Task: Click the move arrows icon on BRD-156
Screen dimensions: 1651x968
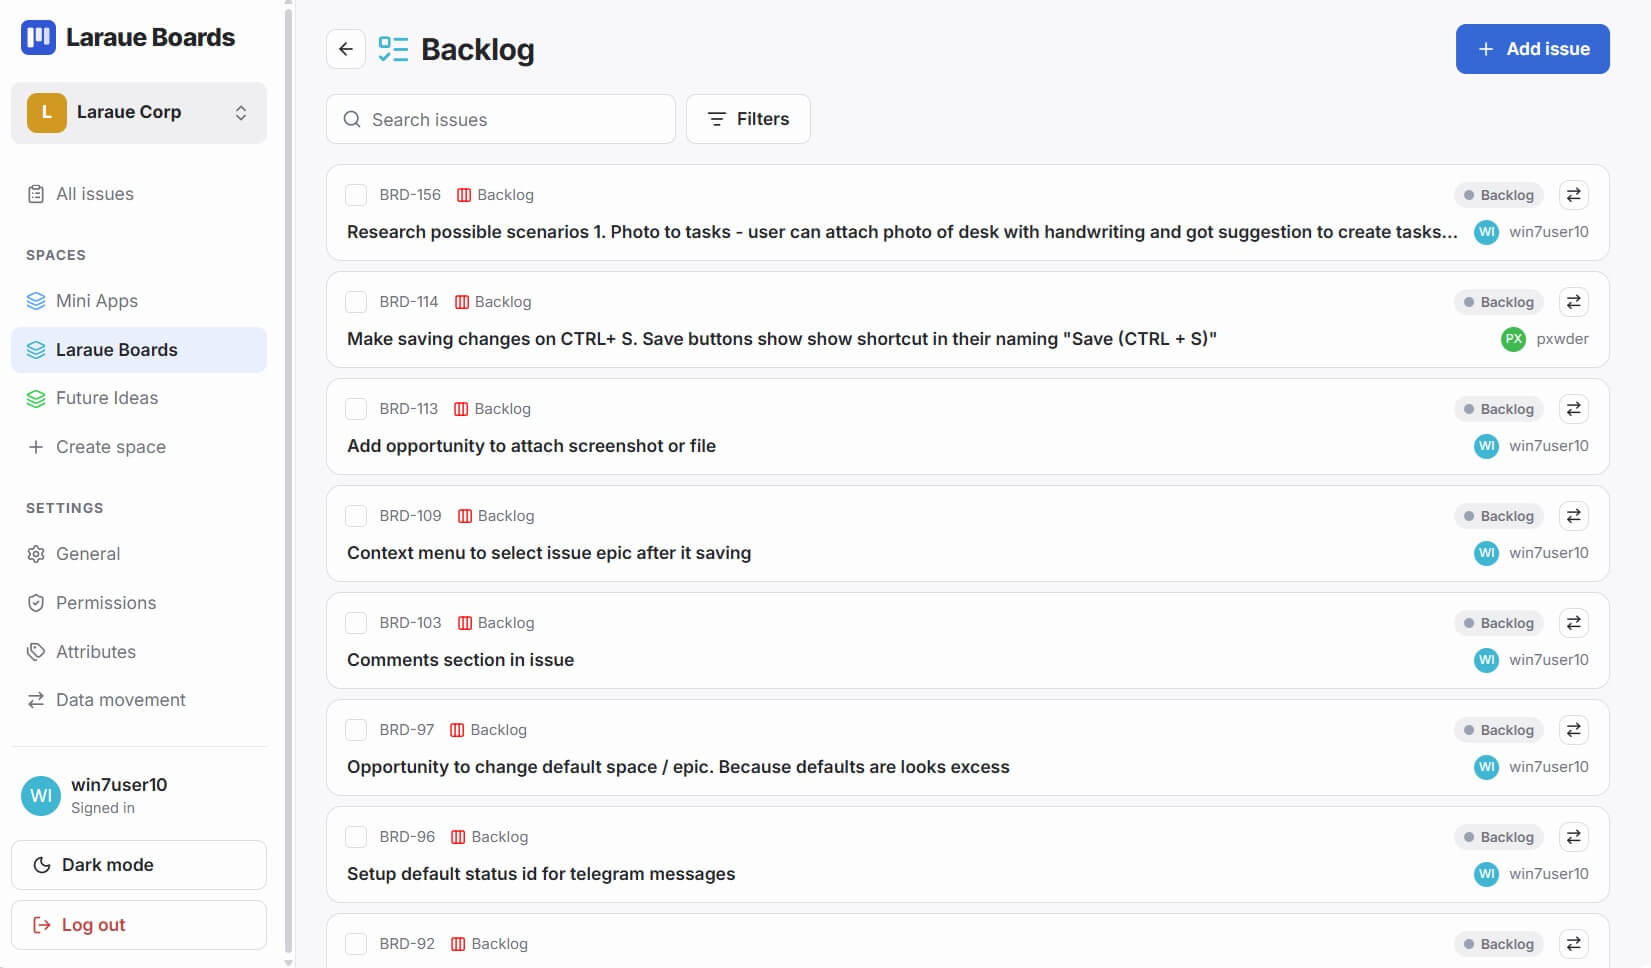Action: (x=1573, y=195)
